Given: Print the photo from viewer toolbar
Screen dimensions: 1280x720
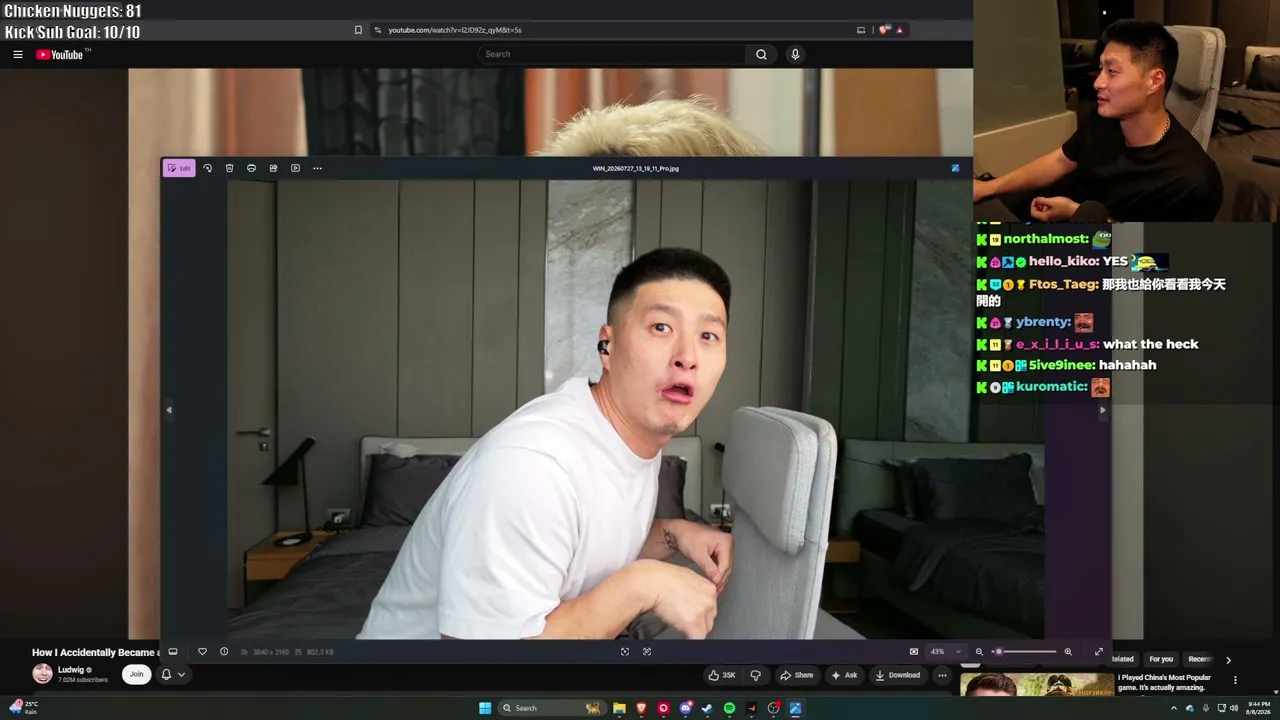Looking at the screenshot, I should [251, 168].
